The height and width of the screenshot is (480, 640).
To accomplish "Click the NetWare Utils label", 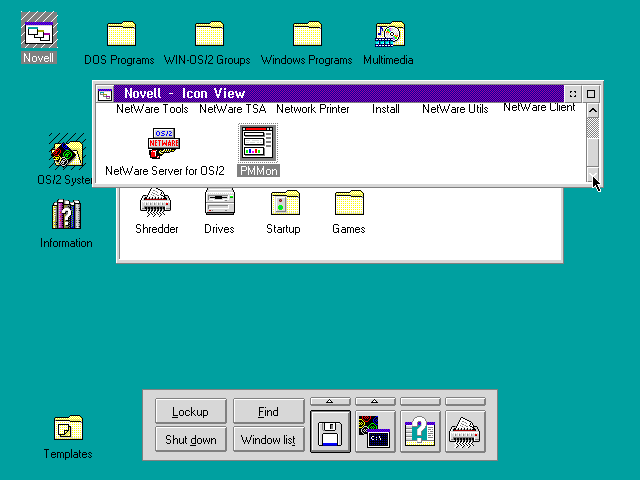I will (455, 109).
